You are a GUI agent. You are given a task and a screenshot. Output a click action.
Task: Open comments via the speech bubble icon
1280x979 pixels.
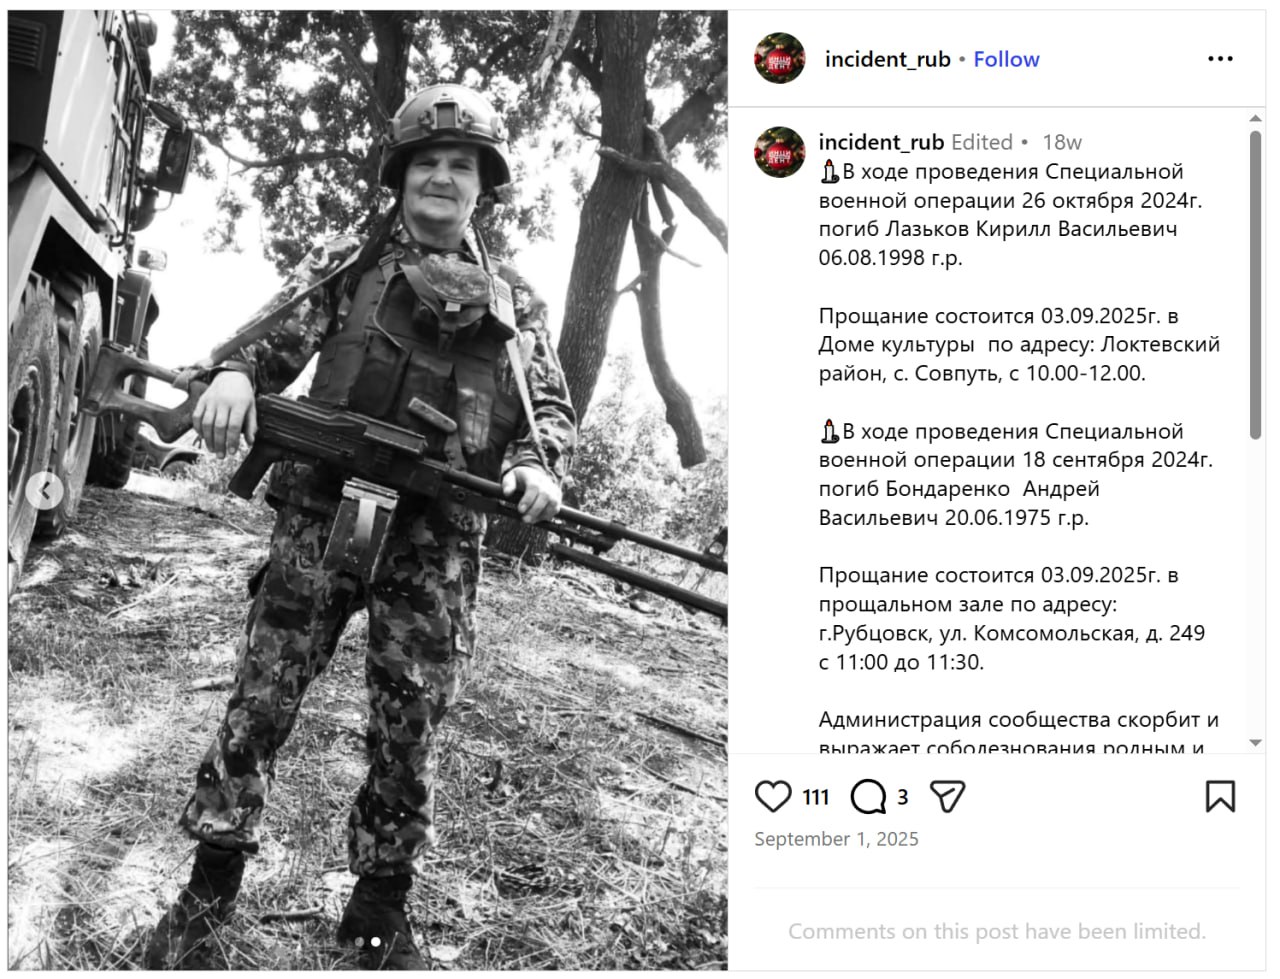click(867, 797)
